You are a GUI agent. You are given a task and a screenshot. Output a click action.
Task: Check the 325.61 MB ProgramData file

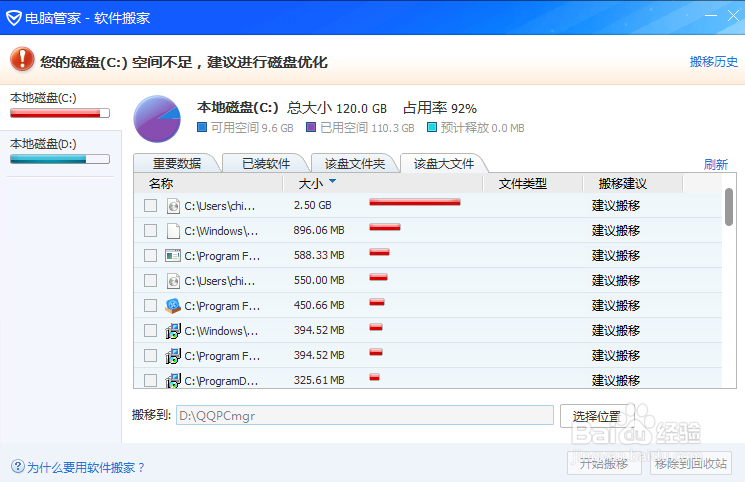pyautogui.click(x=151, y=380)
